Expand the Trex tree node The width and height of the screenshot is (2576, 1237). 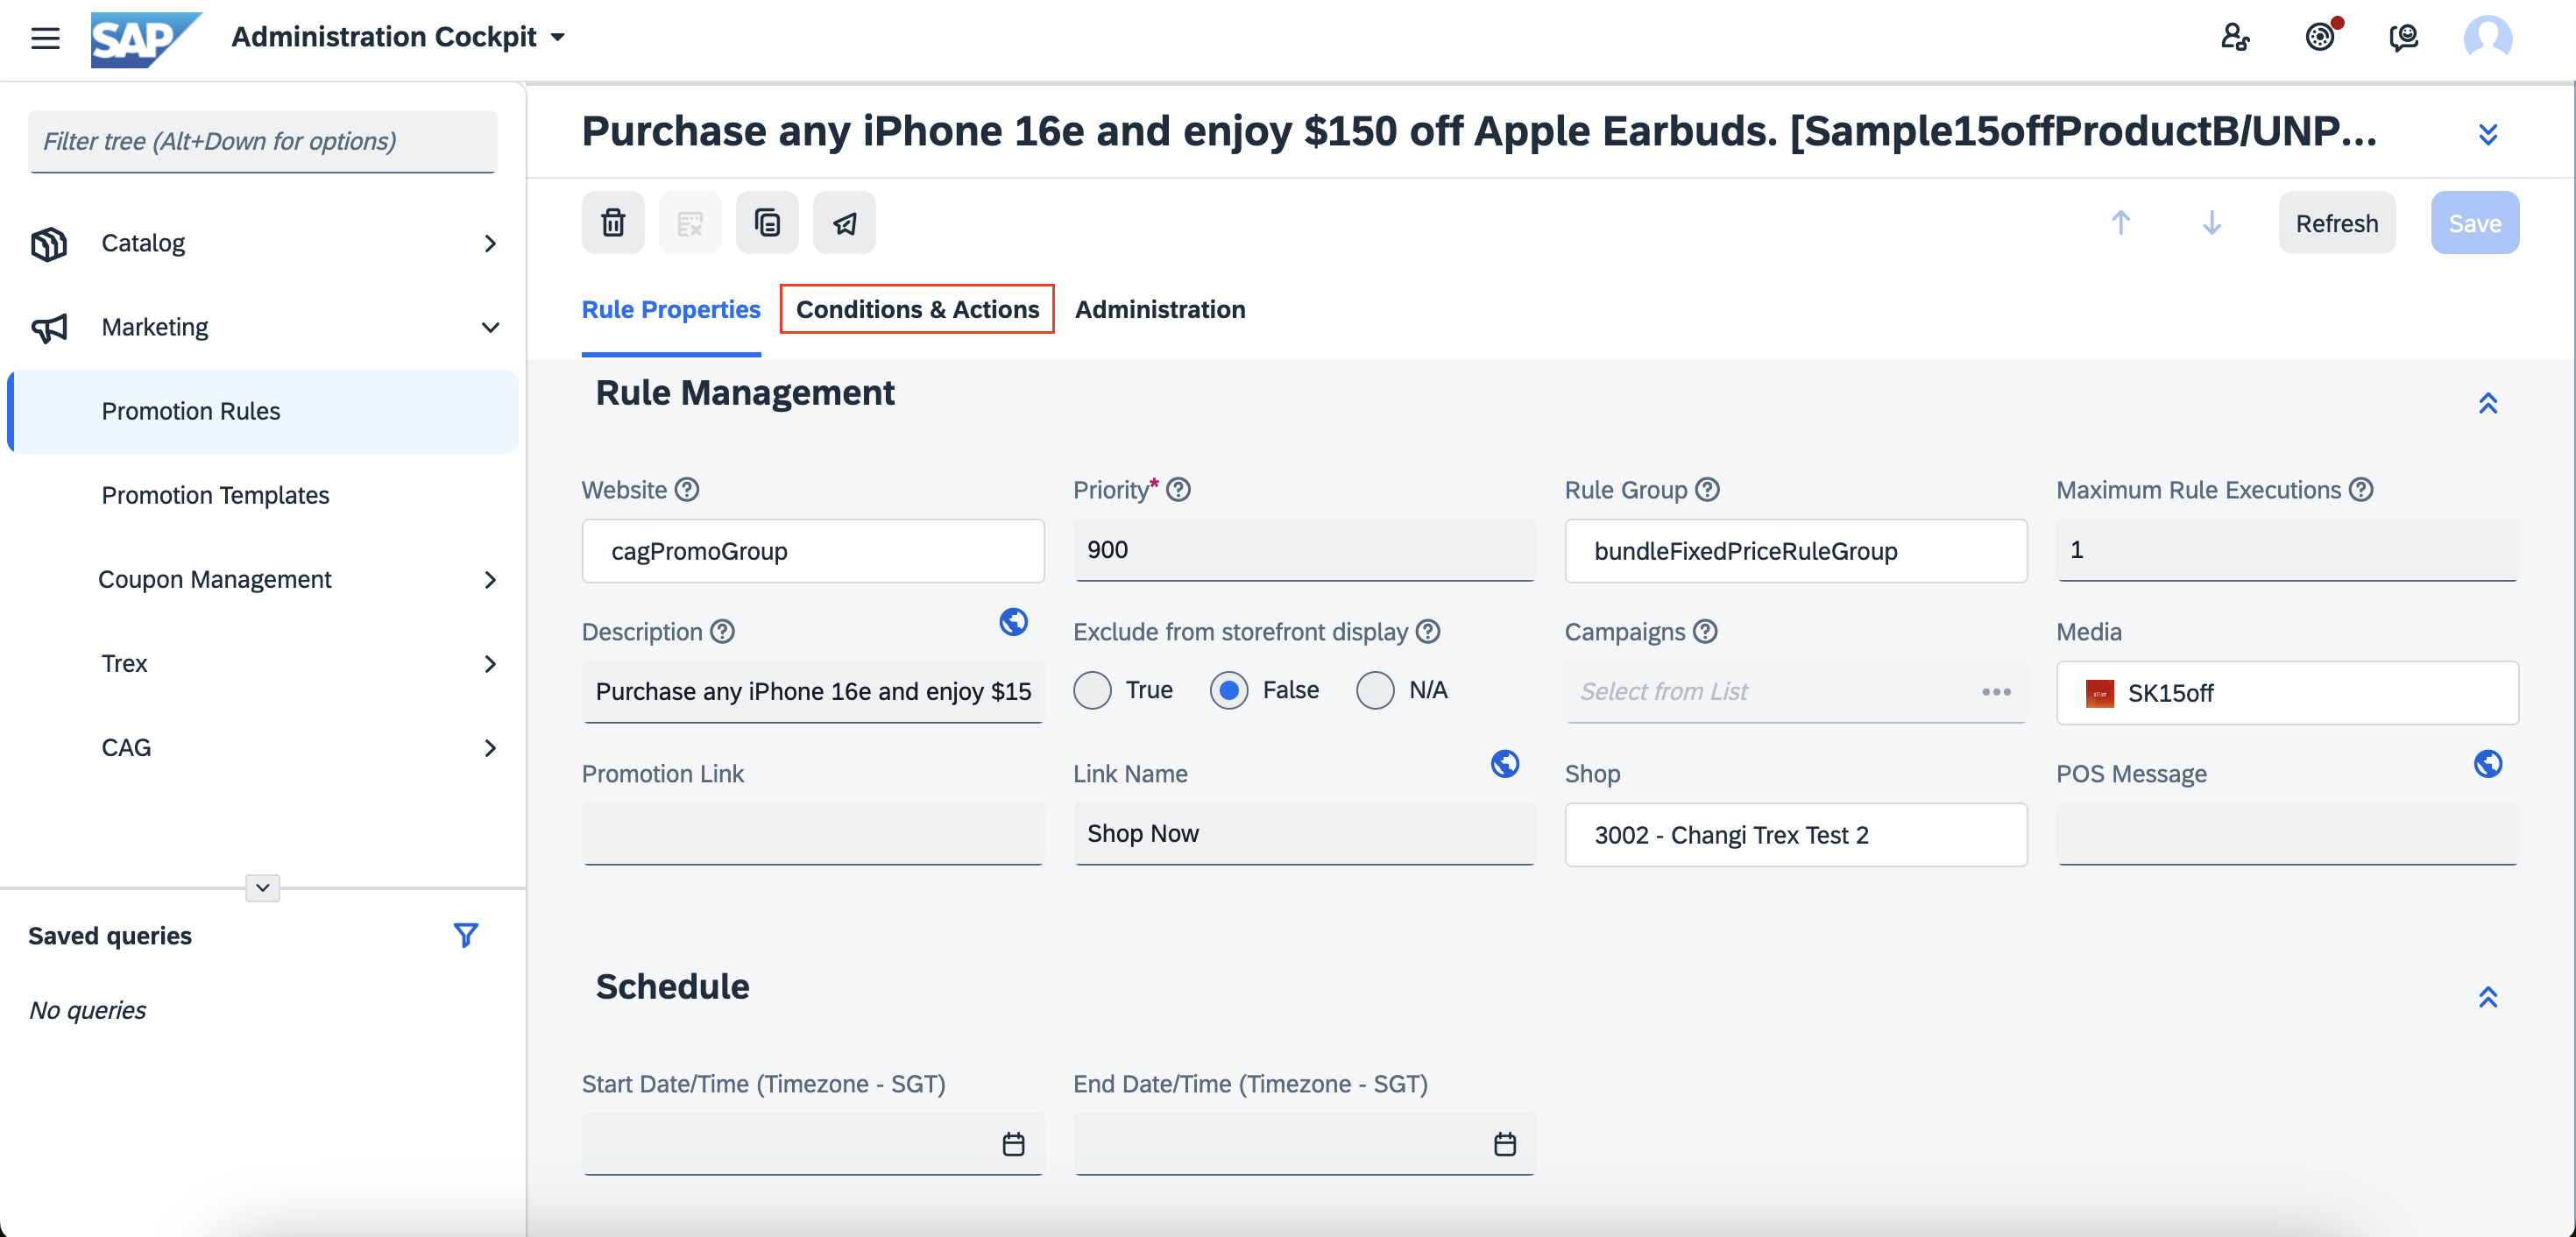coord(490,664)
